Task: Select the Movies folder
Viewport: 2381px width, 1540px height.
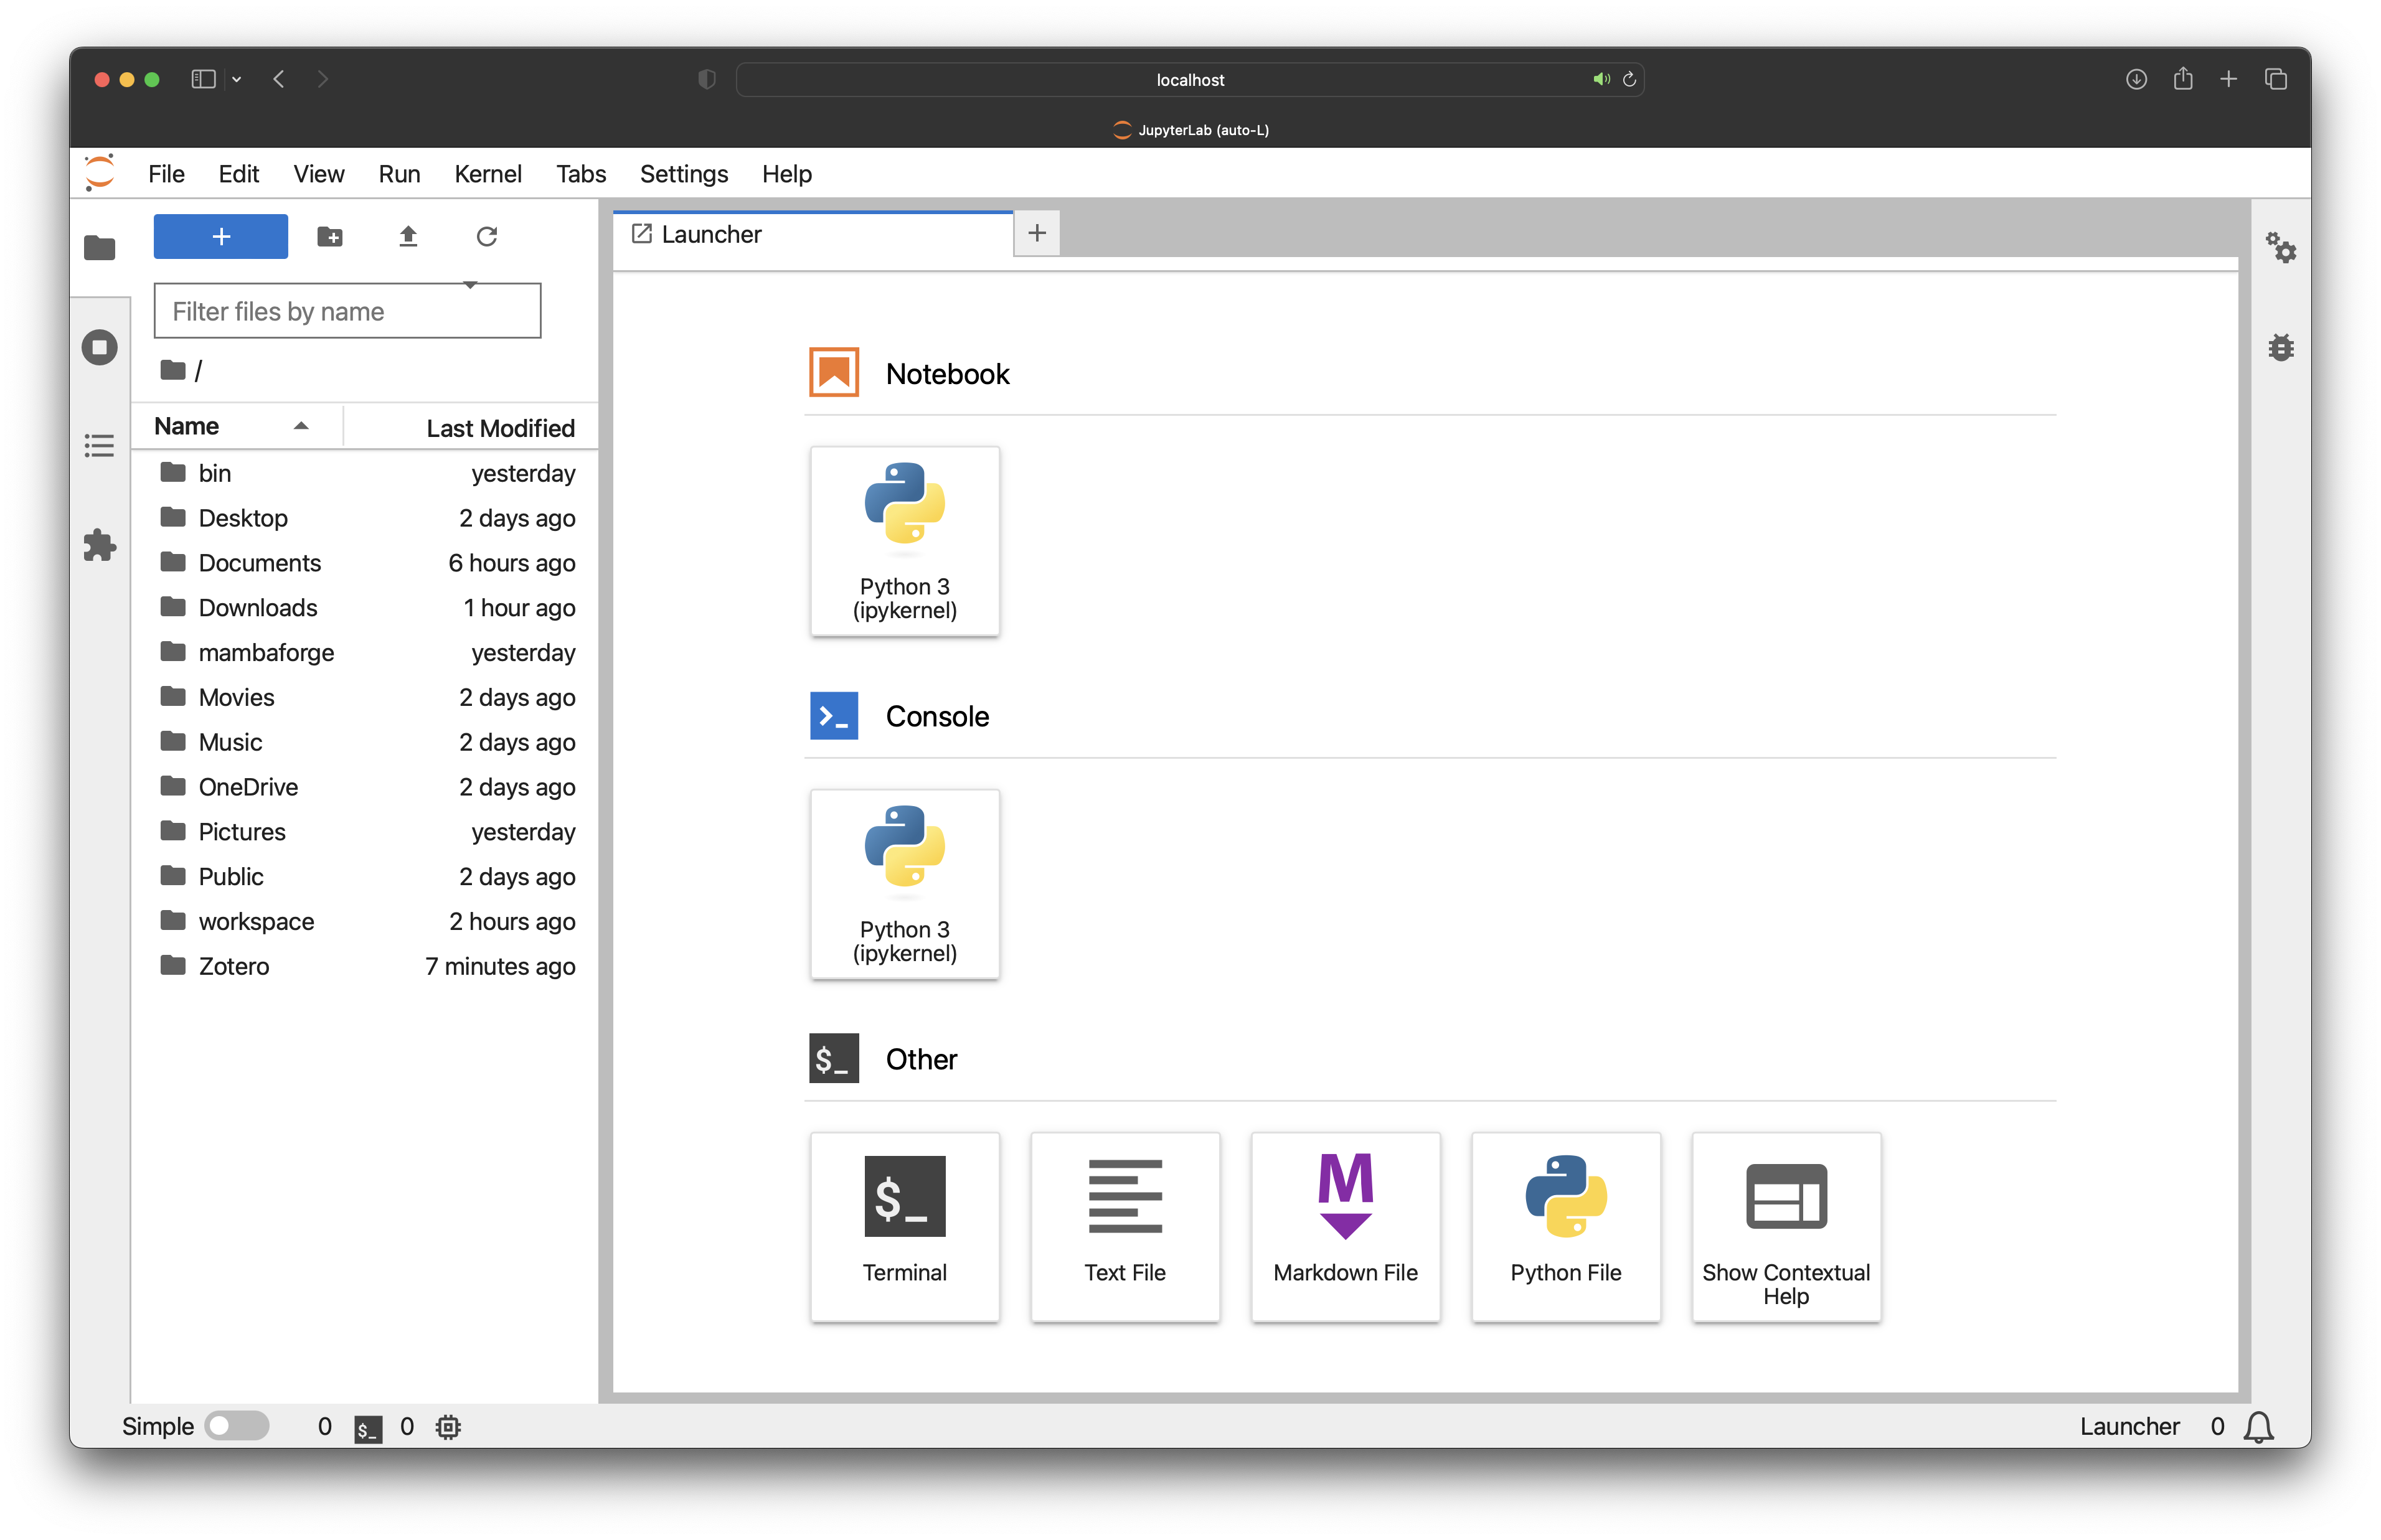Action: [x=366, y=698]
